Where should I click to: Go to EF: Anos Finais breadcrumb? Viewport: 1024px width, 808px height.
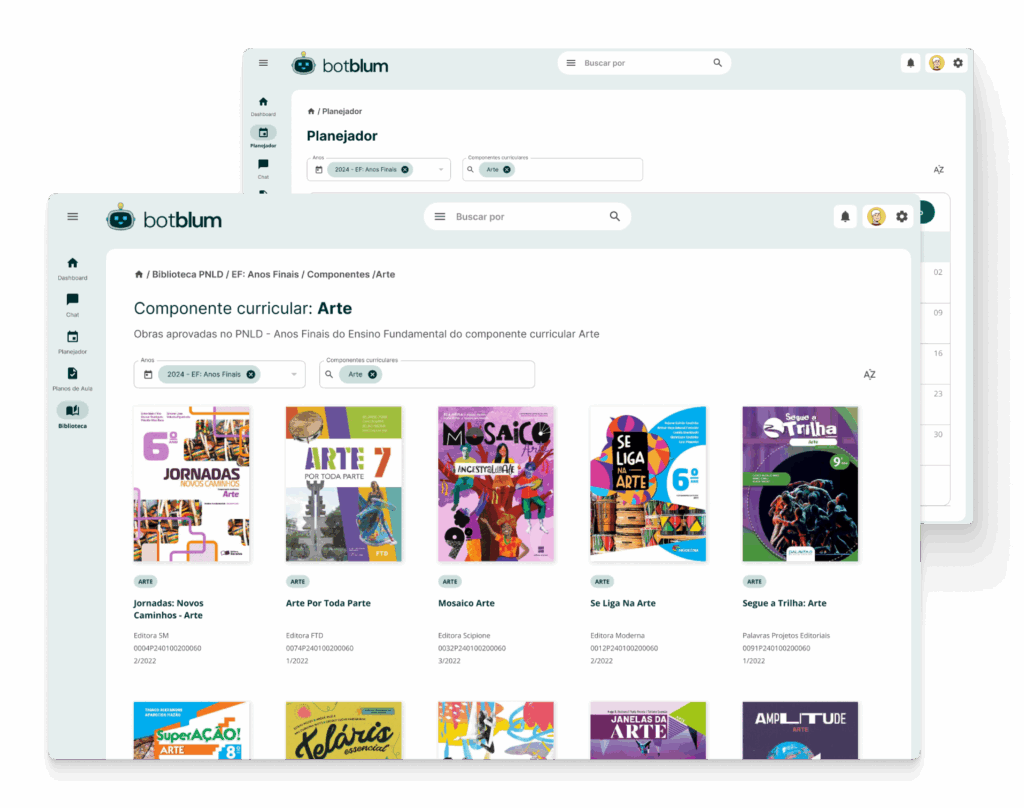coord(265,274)
